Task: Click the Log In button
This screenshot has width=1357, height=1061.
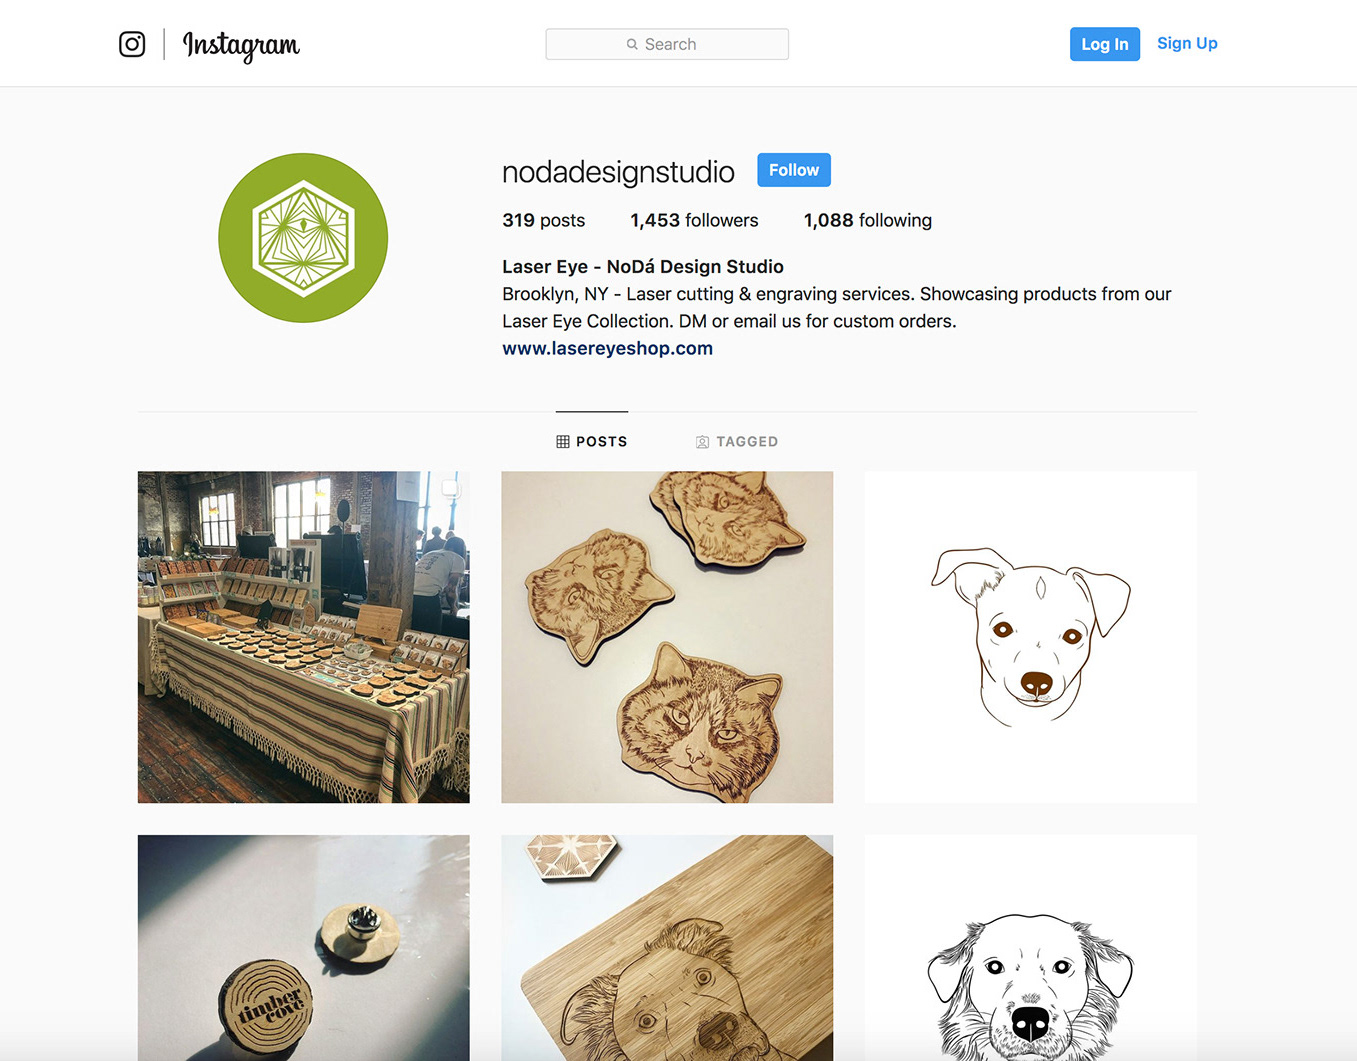Action: coord(1104,44)
